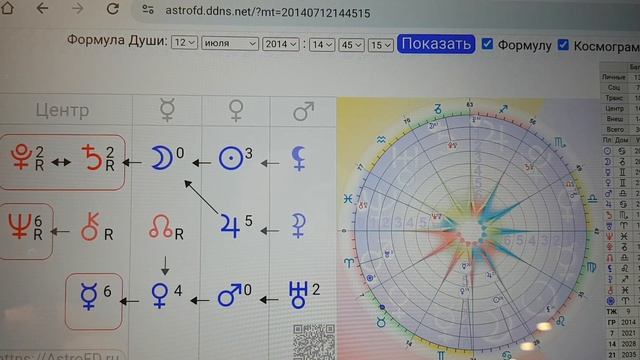Screen dimensions: 640x360
Task: Open the year dropdown showing 2014
Action: coord(280,44)
